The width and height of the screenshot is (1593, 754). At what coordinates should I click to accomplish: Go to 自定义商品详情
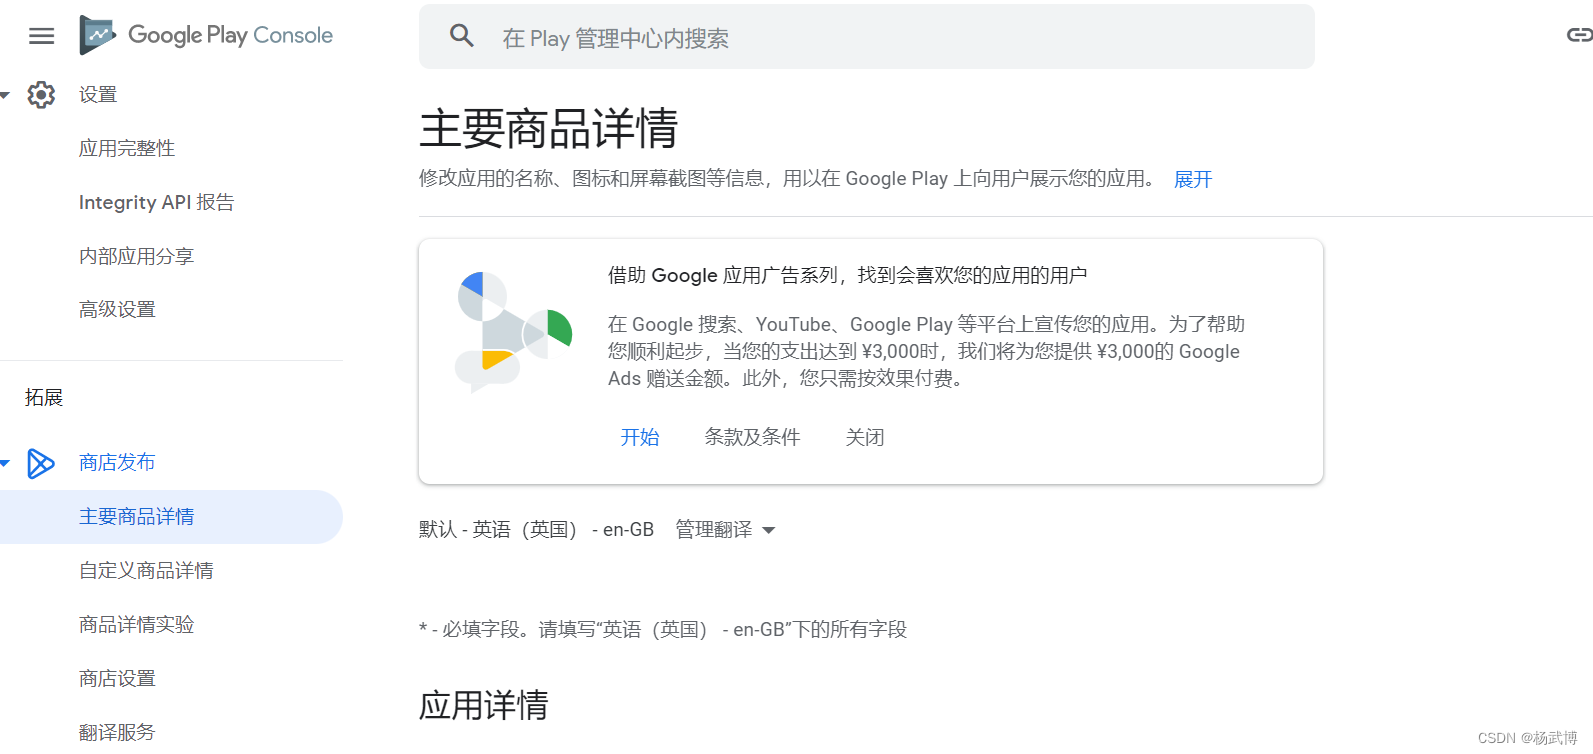click(147, 570)
